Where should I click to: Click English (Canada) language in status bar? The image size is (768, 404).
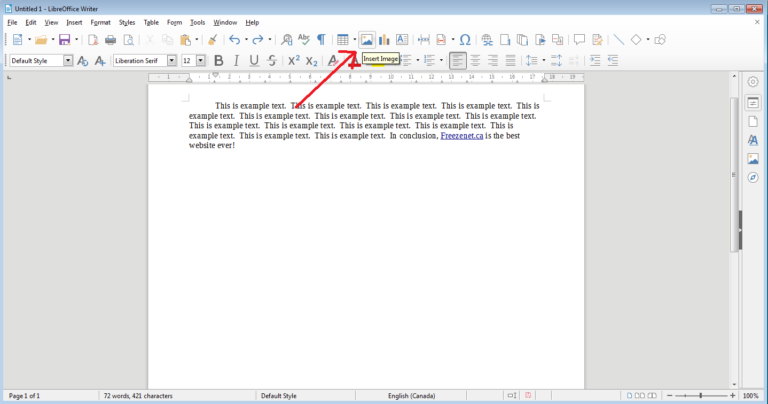[412, 396]
